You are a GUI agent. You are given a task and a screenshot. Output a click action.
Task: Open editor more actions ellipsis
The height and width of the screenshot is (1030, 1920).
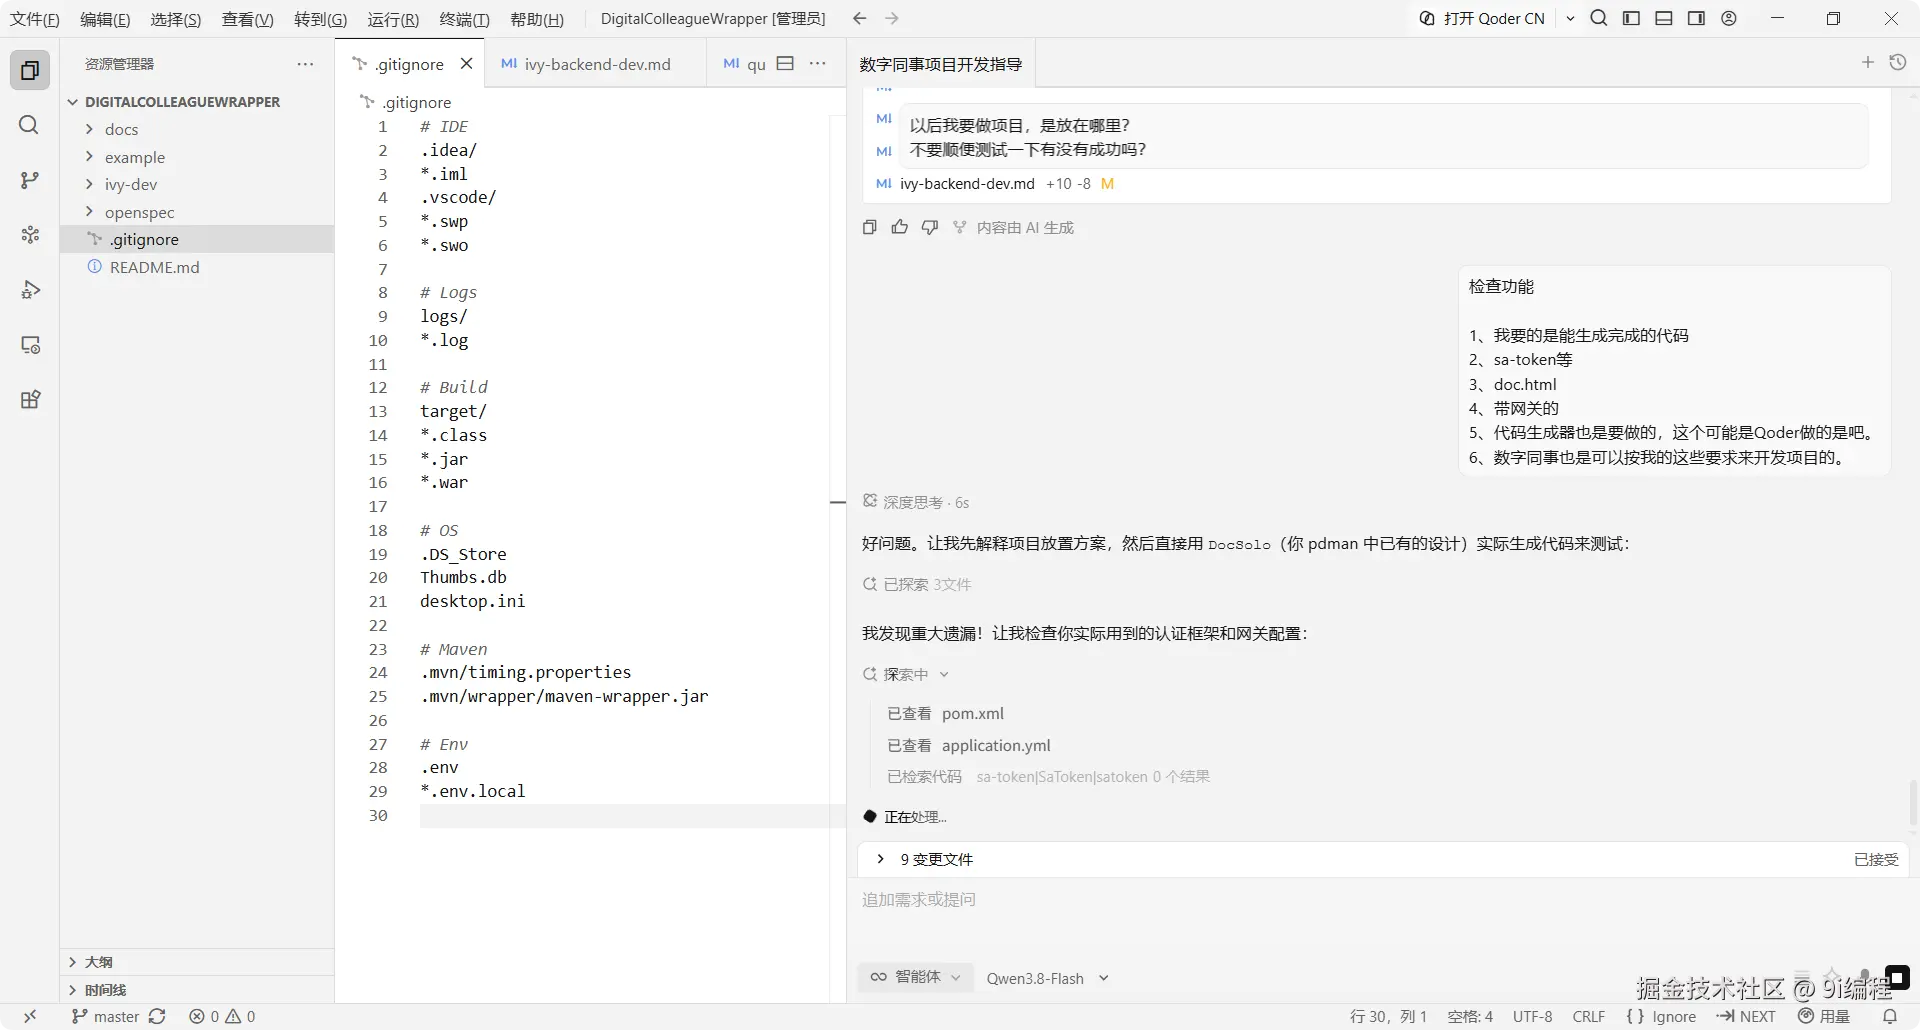[x=818, y=63]
